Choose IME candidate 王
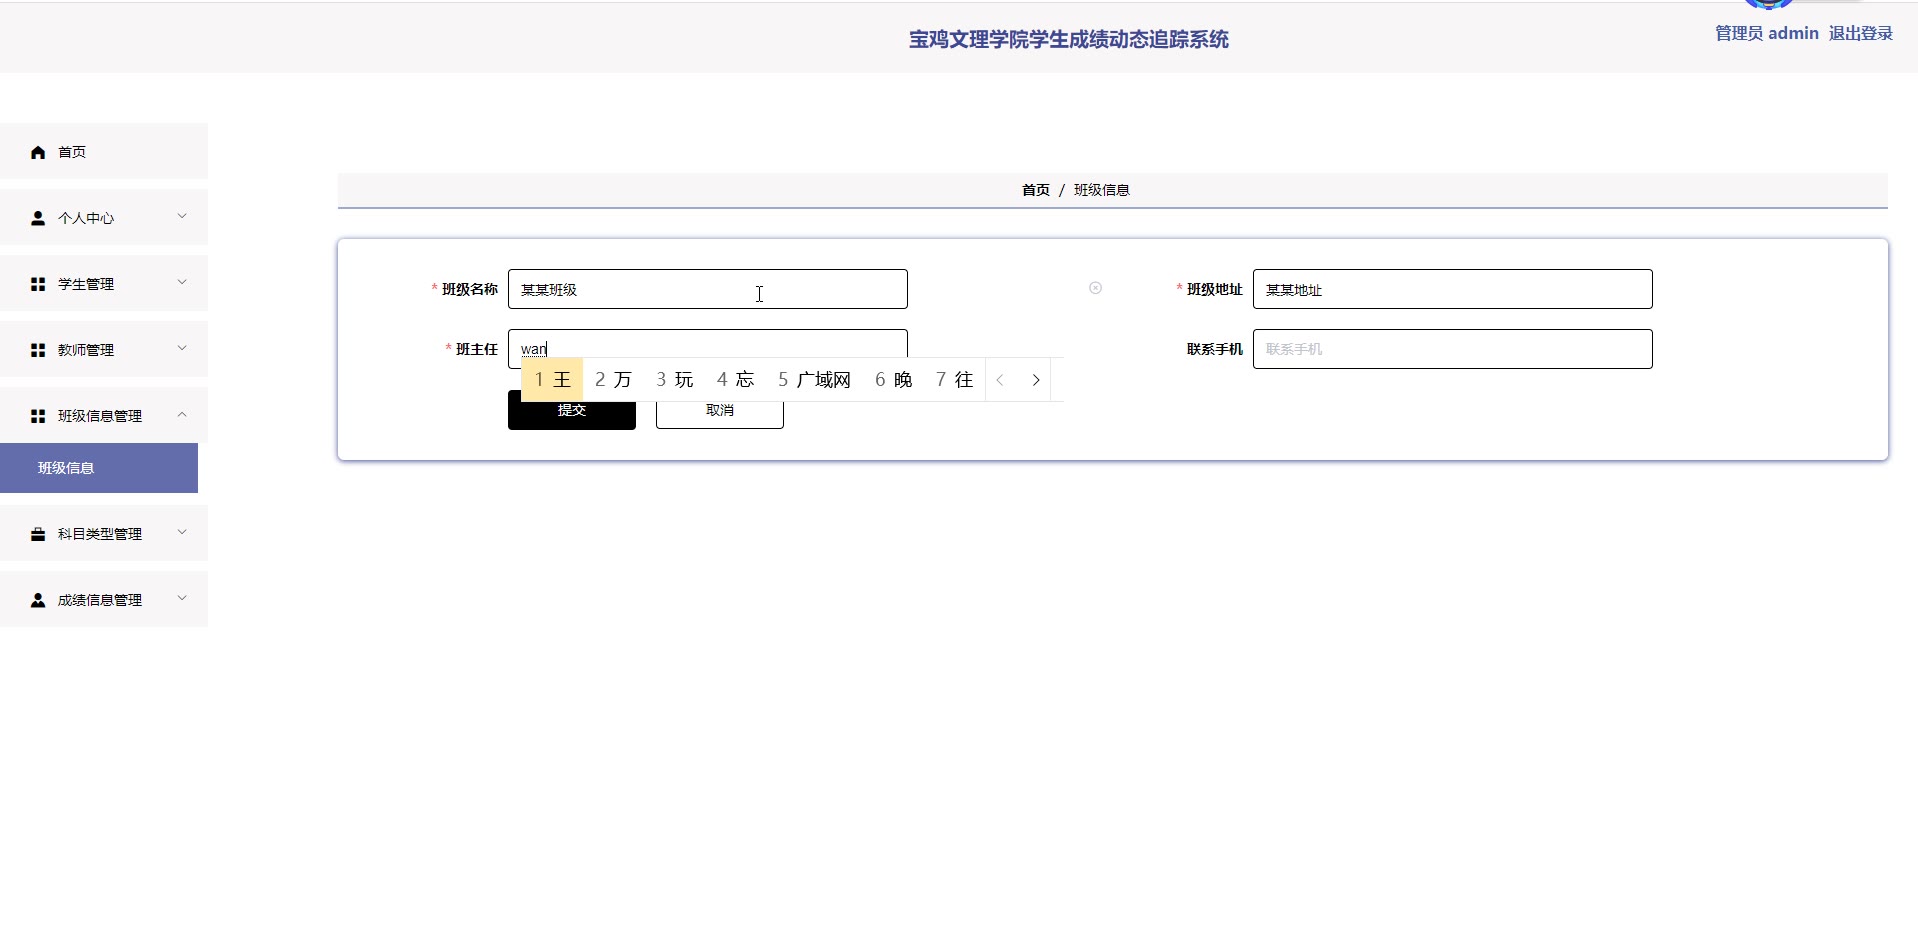 point(552,380)
